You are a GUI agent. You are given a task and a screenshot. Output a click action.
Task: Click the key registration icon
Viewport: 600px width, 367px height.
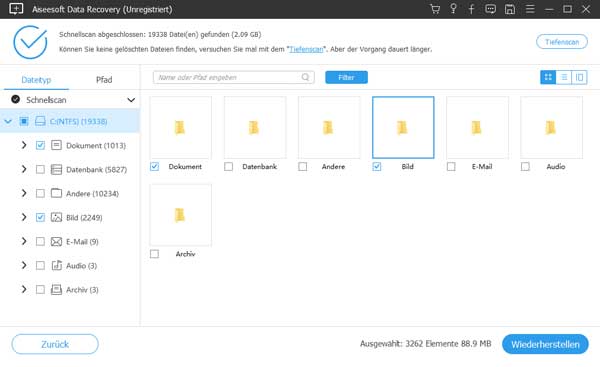pos(453,9)
